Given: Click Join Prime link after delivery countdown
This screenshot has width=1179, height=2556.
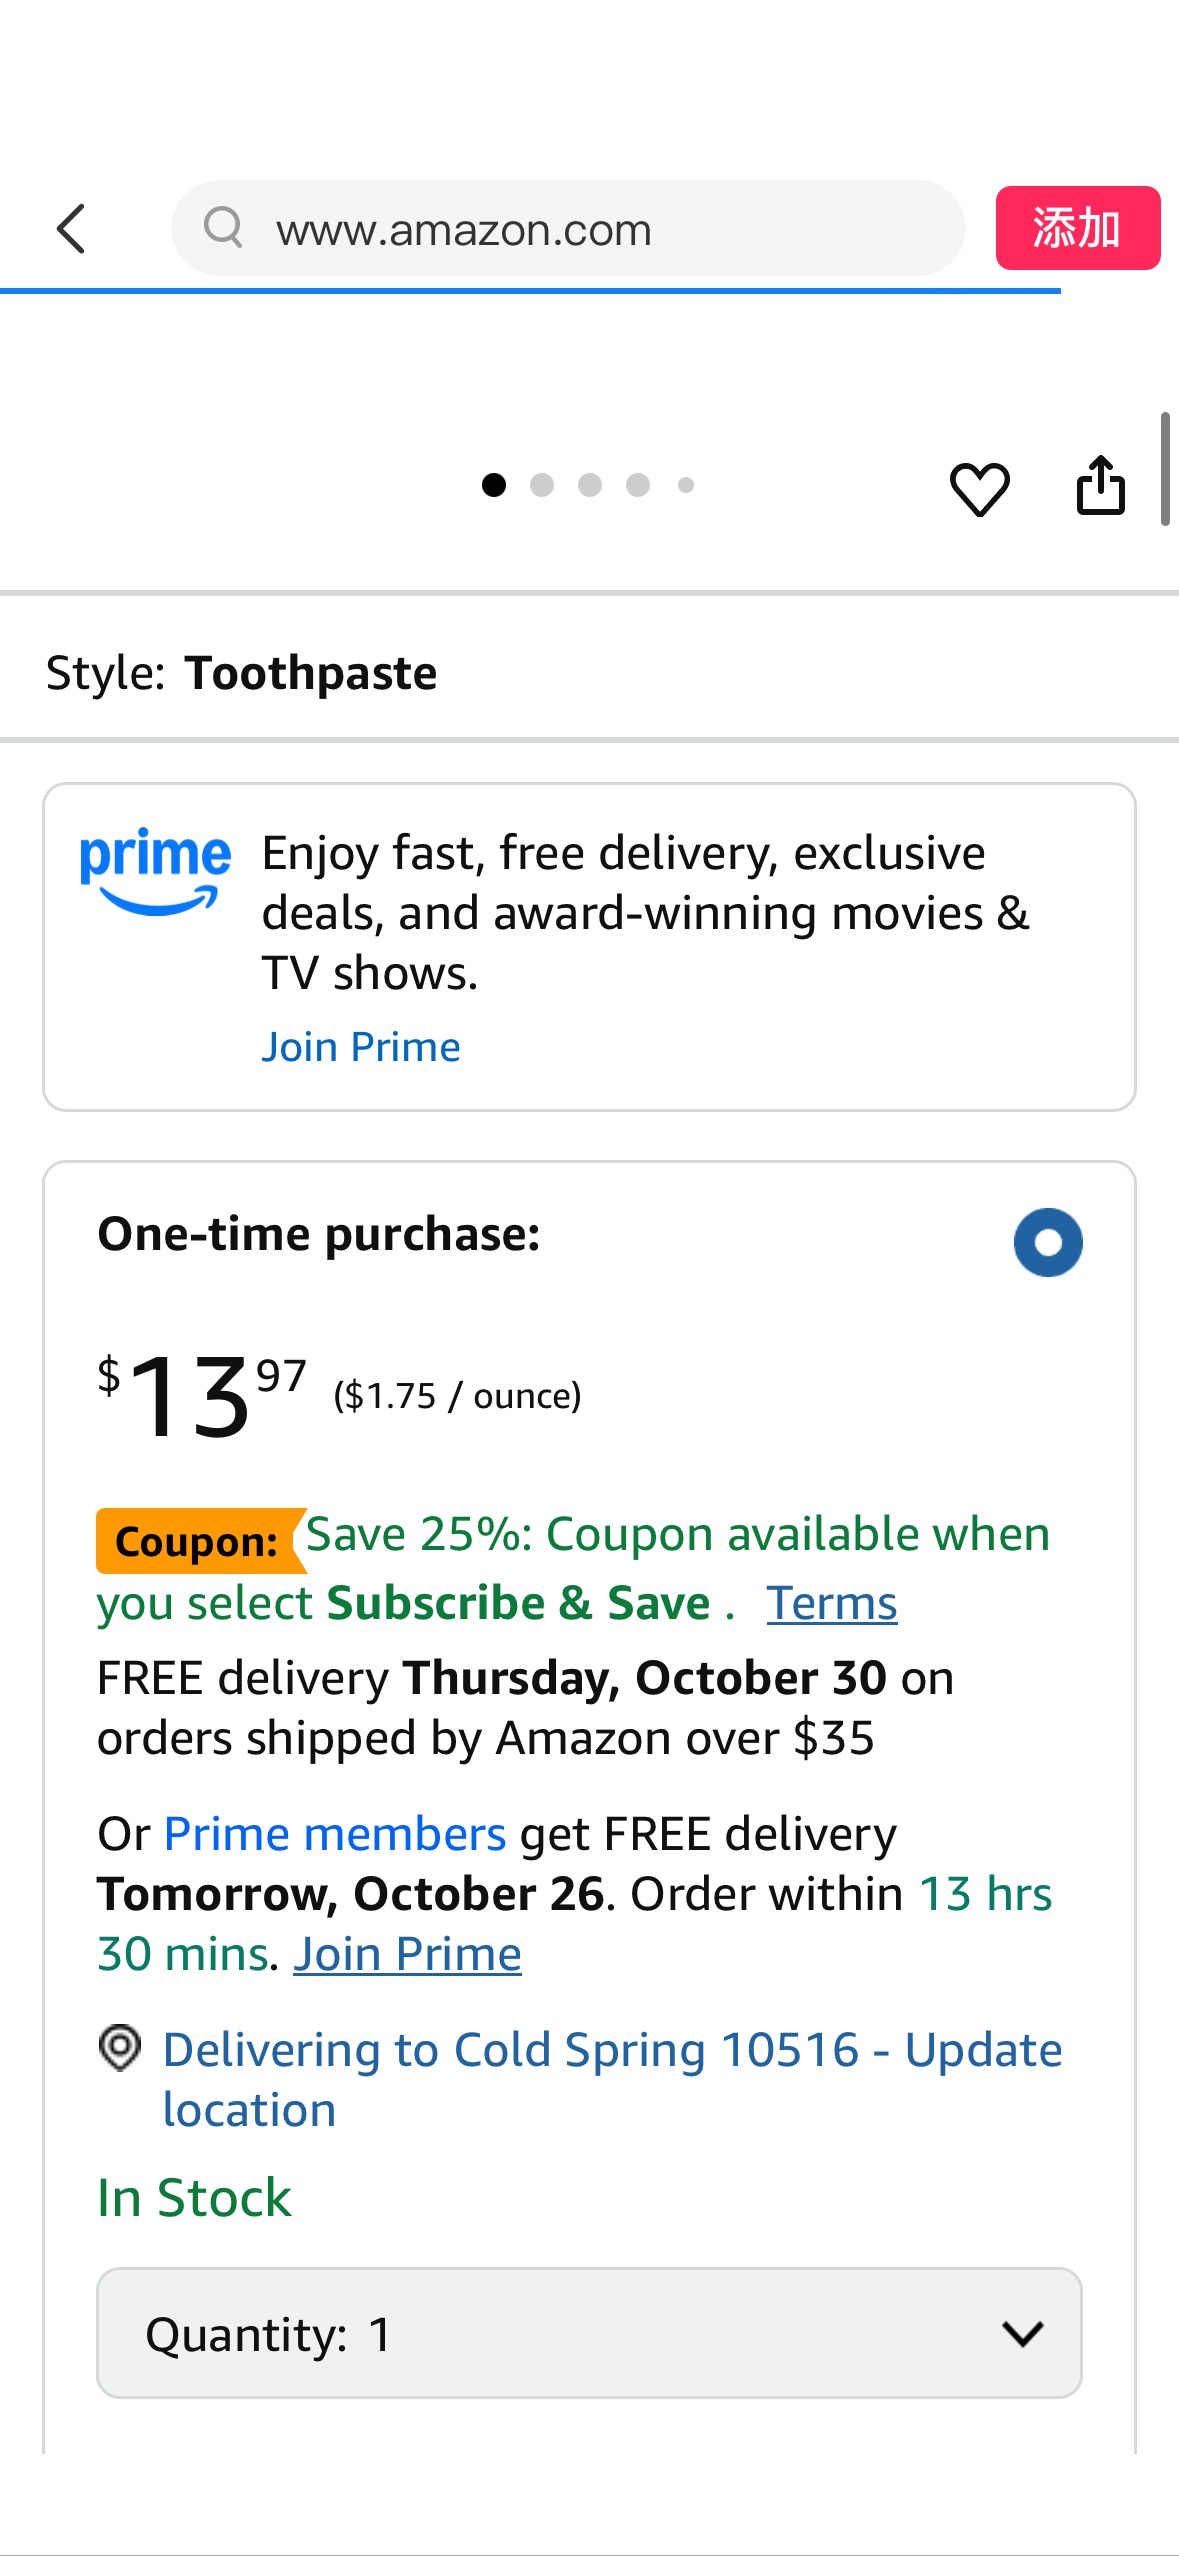Looking at the screenshot, I should pyautogui.click(x=407, y=1954).
